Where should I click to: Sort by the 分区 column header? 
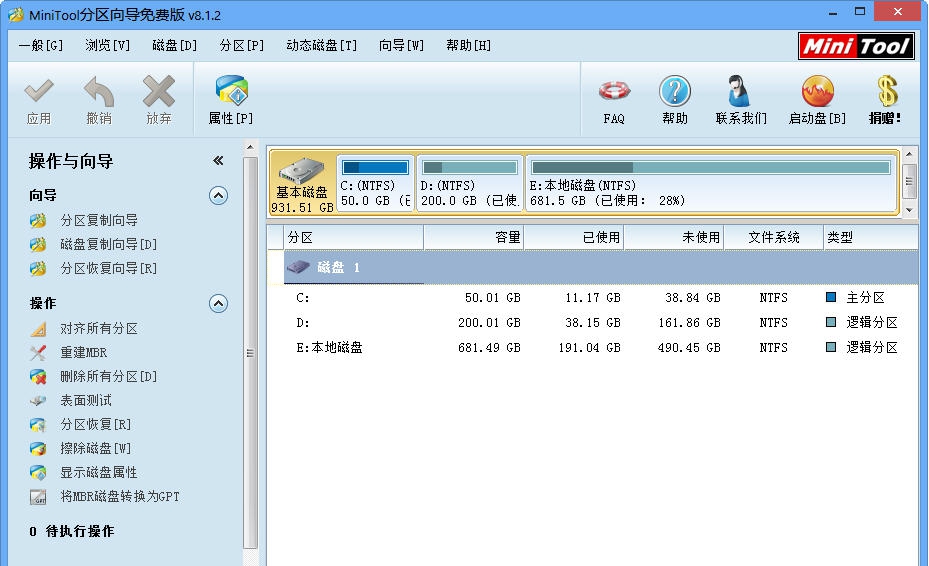tap(354, 238)
